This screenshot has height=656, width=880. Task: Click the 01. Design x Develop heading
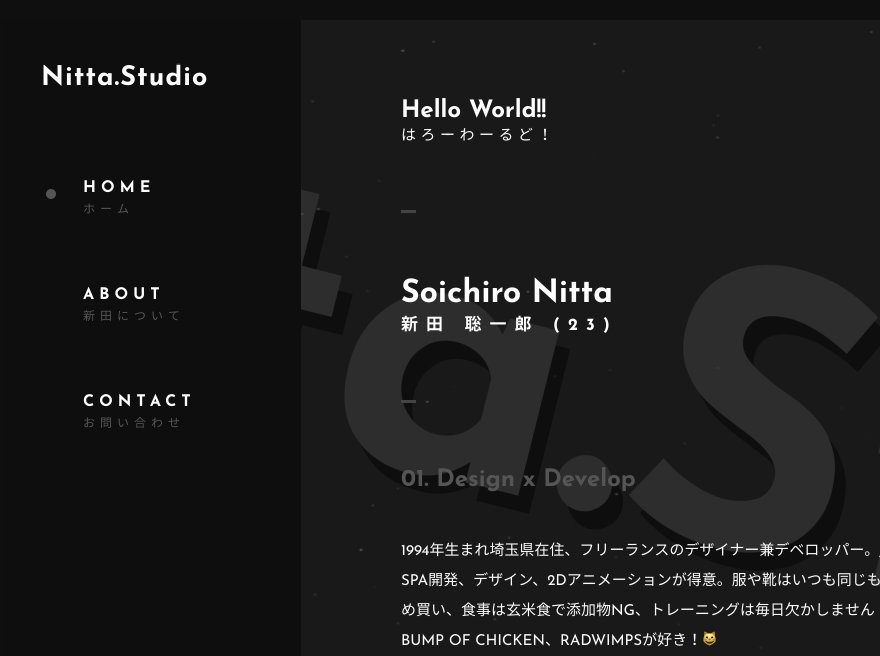[518, 479]
